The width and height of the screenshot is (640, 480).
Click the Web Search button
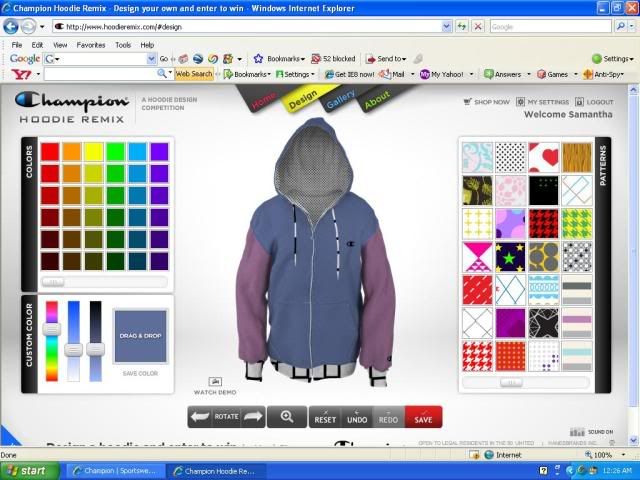click(x=194, y=74)
